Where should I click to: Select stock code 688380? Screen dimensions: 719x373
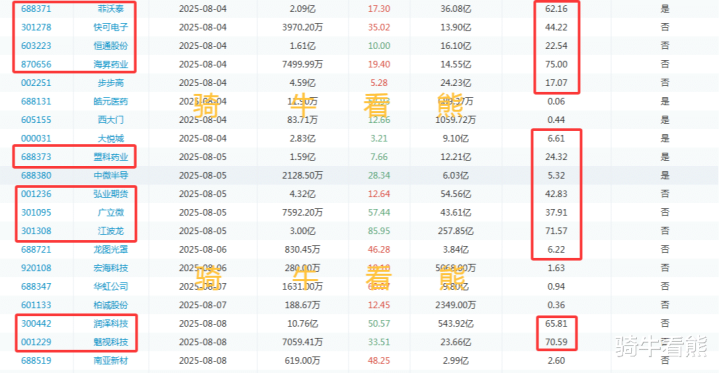36,175
